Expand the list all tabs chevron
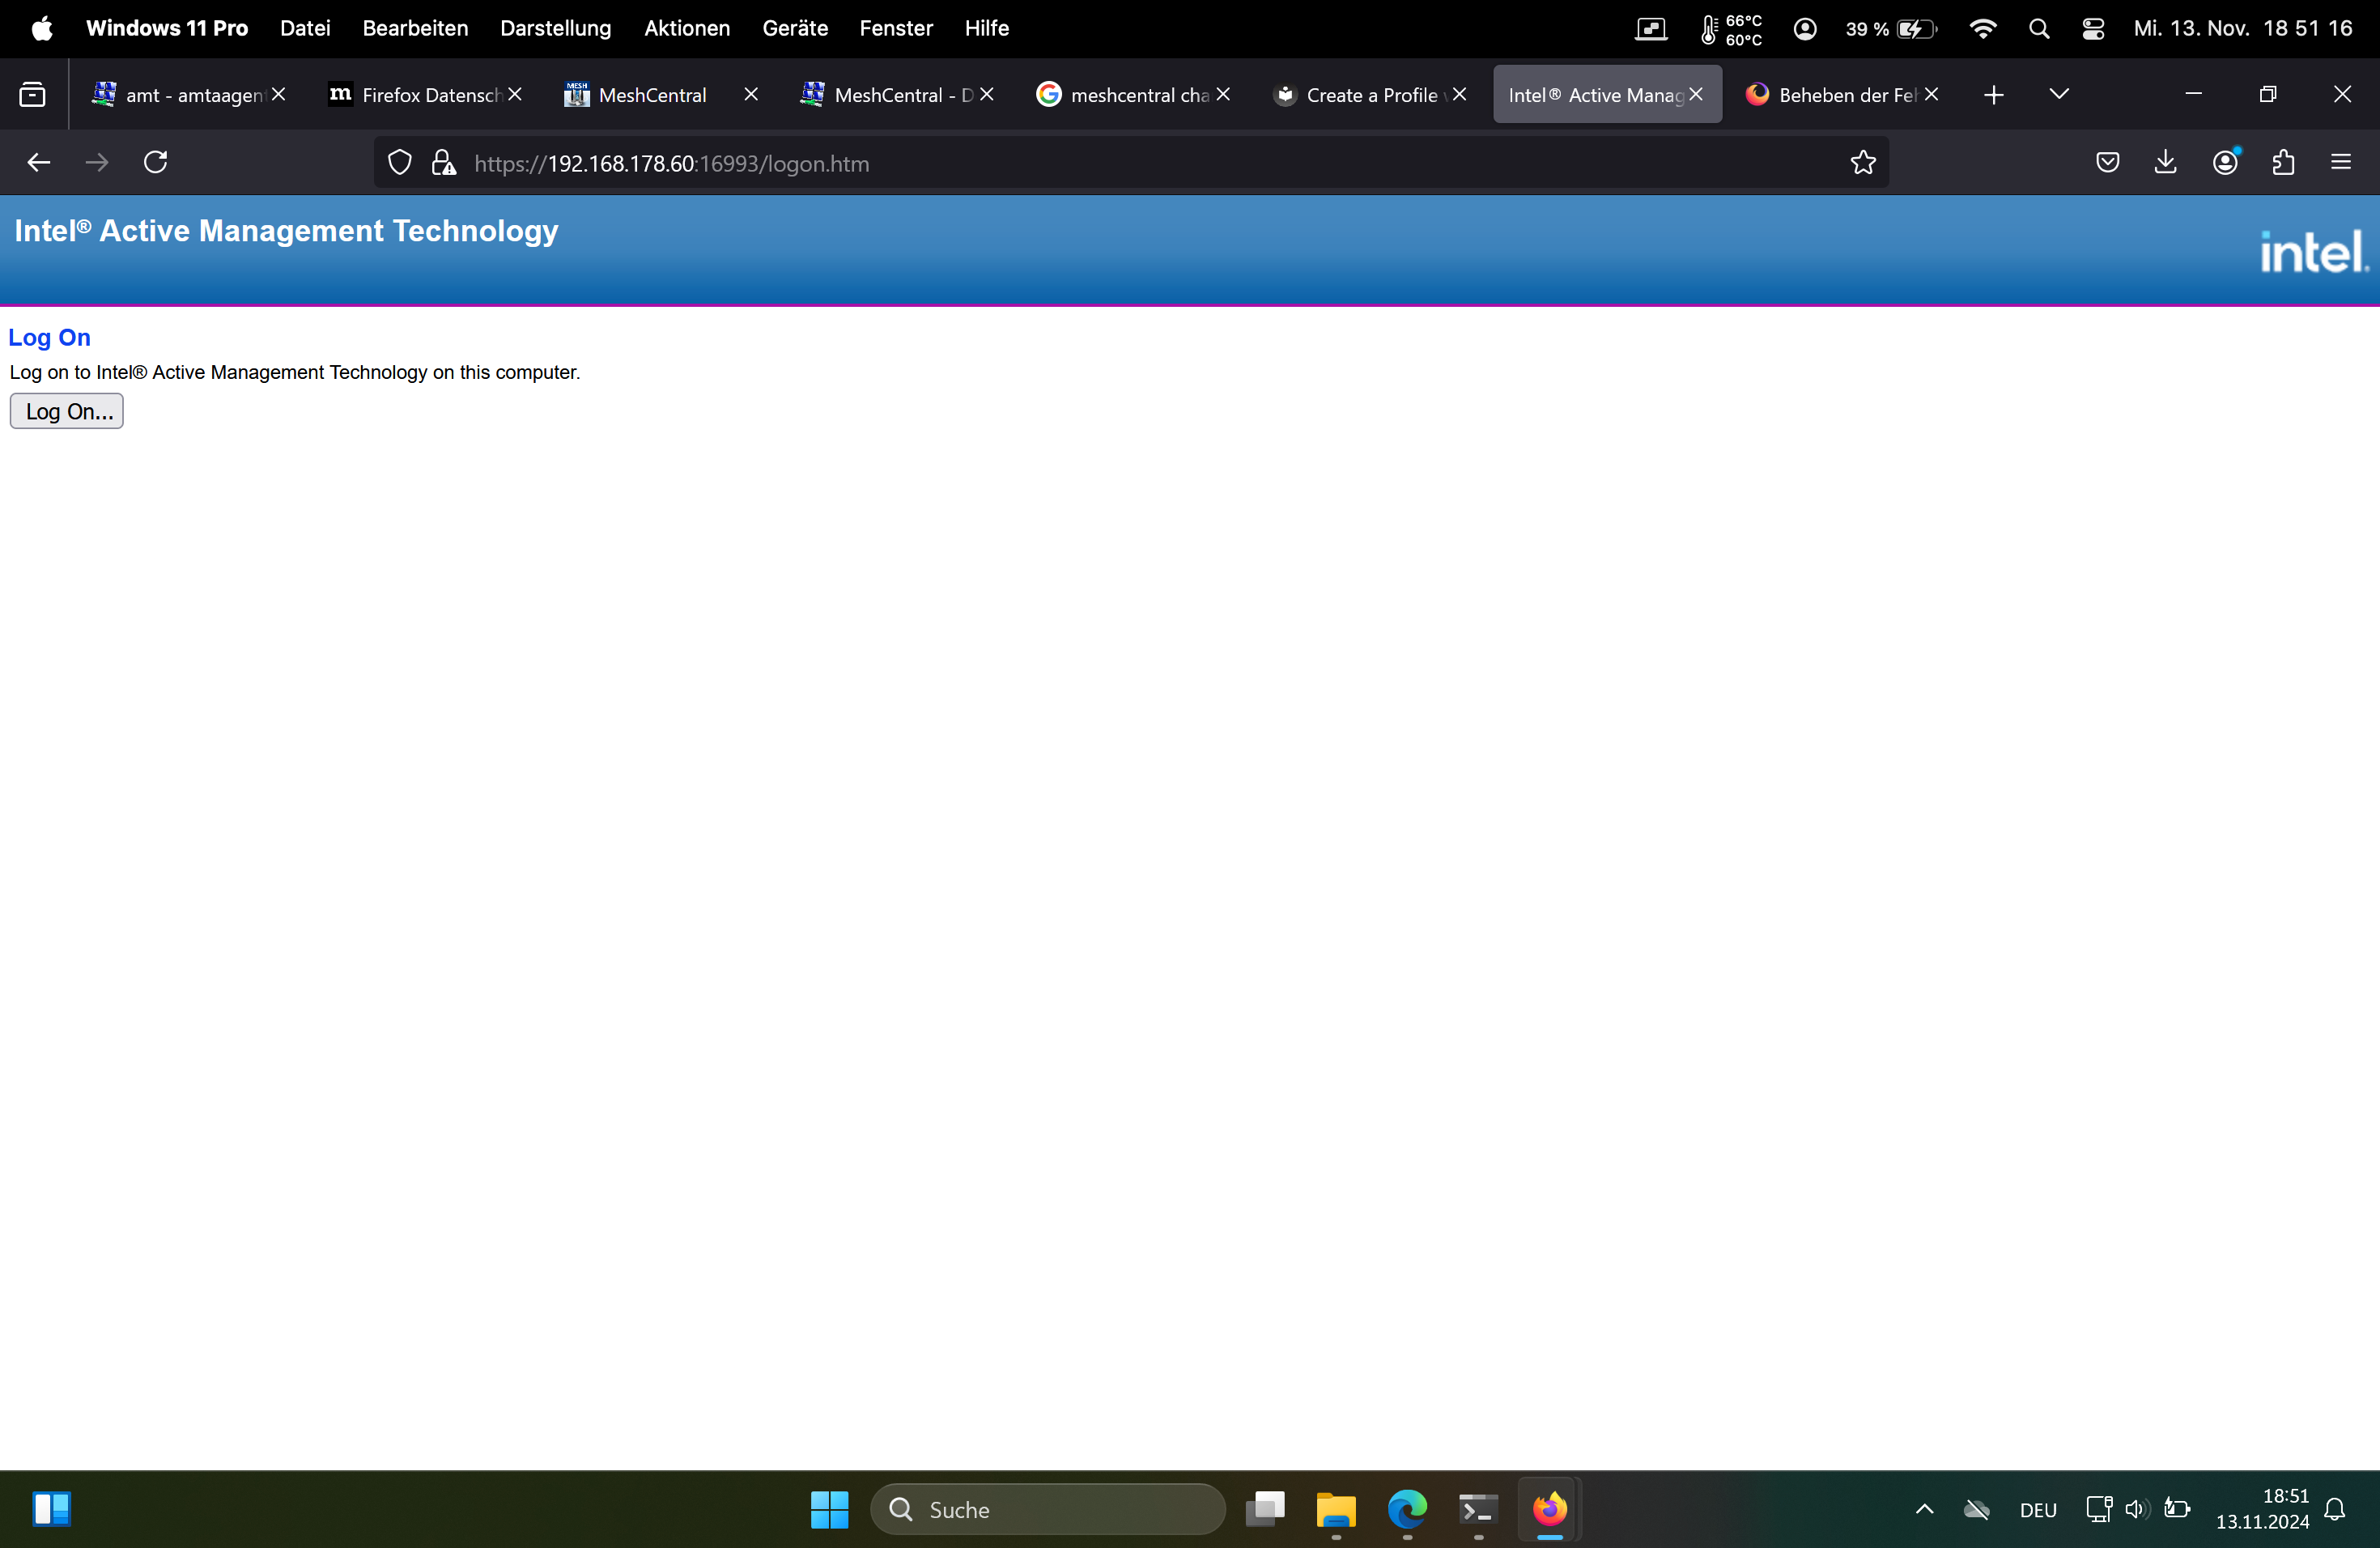The image size is (2380, 1548). 2058,94
